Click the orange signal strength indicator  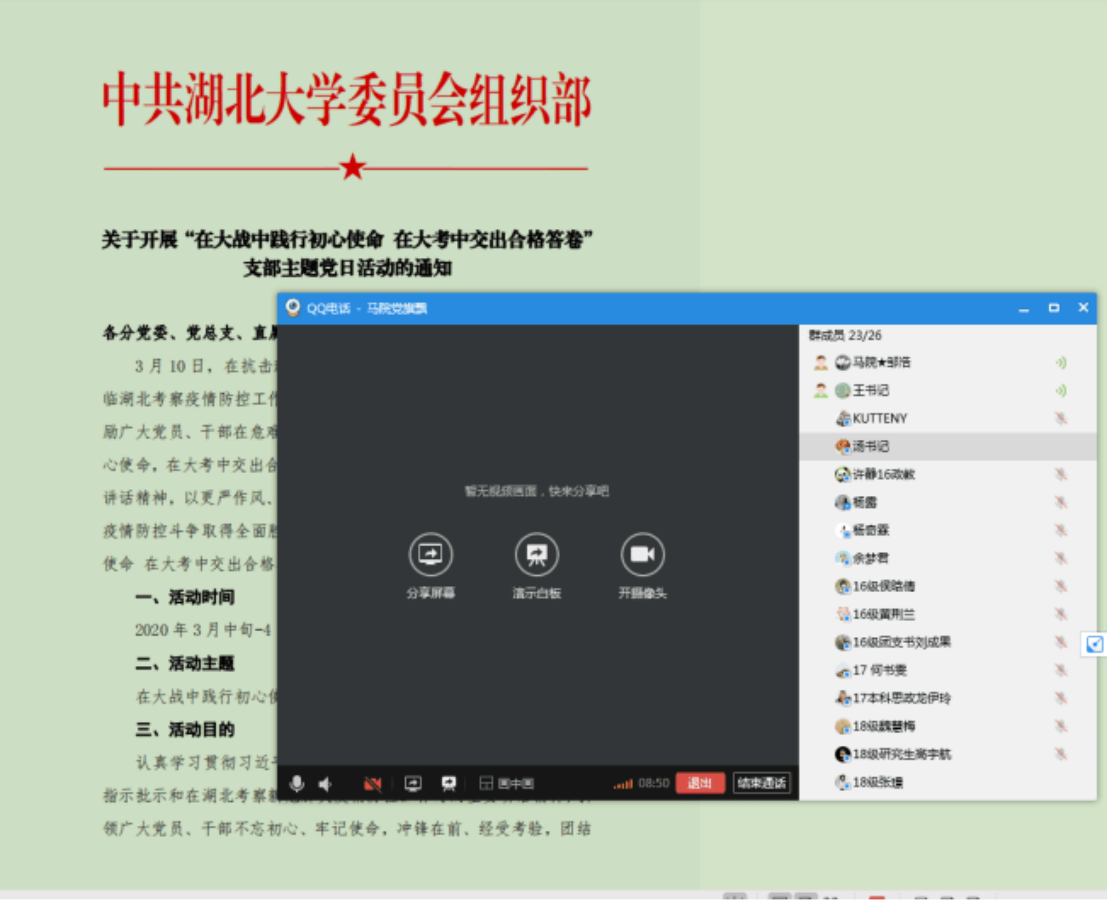[622, 784]
